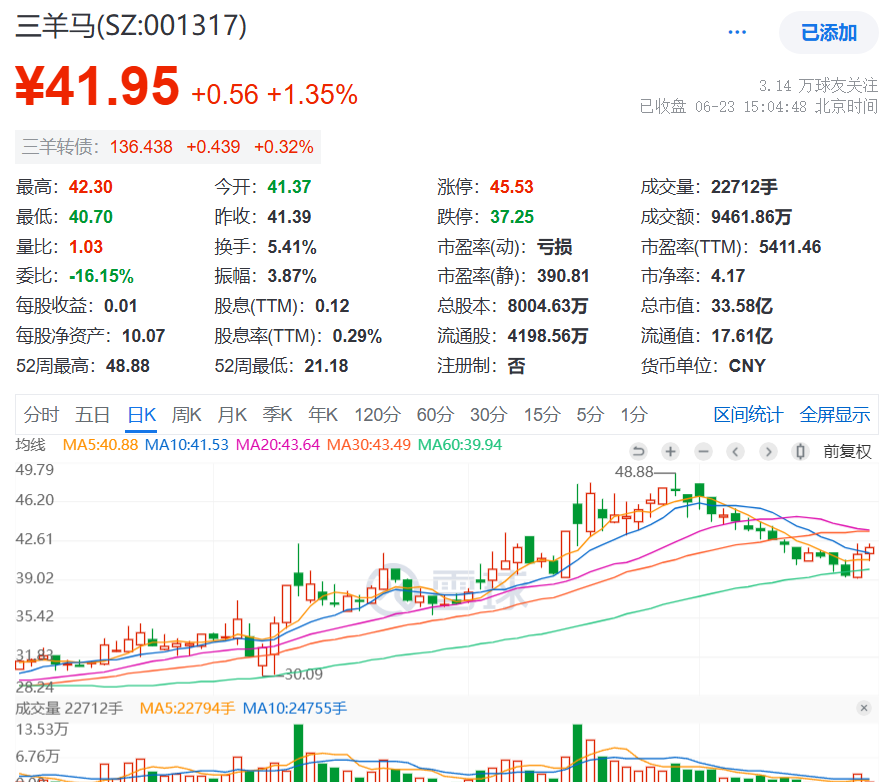This screenshot has height=782, width=894.
Task: Close the volume indicator panel
Action: coord(864,708)
